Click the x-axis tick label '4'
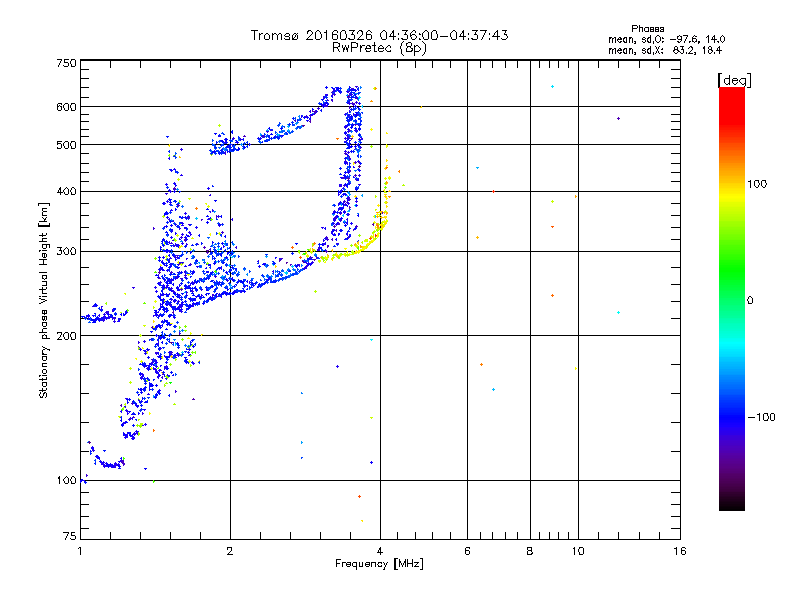Image resolution: width=800 pixels, height=600 pixels. [x=380, y=551]
